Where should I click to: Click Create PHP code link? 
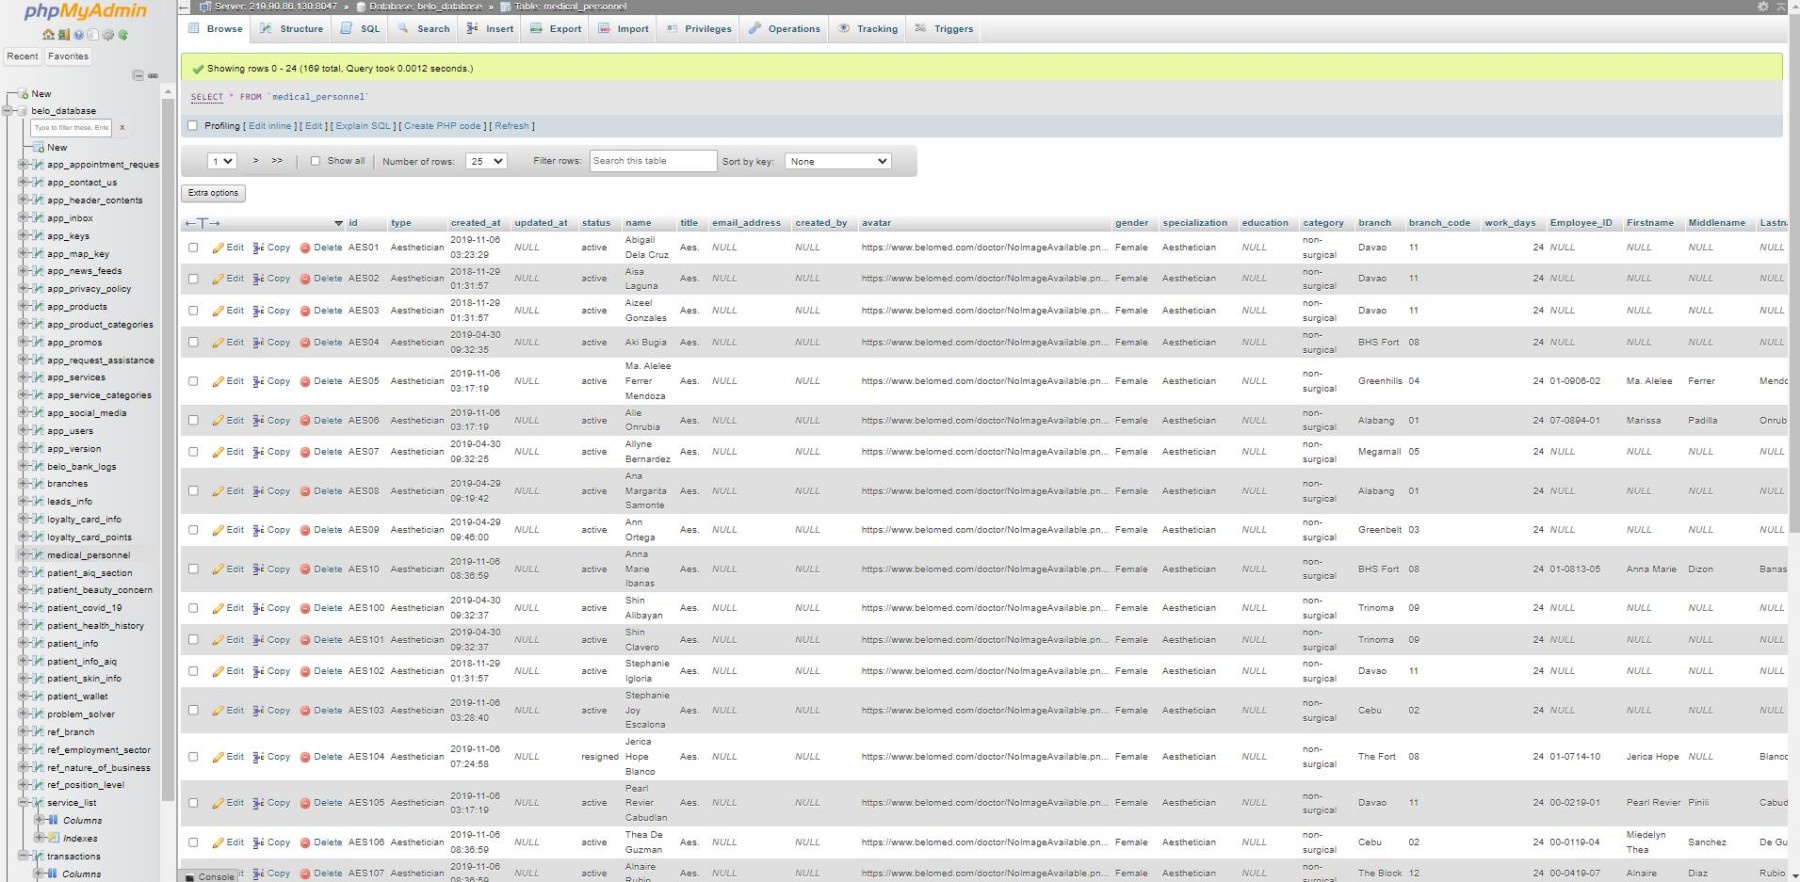click(x=442, y=126)
